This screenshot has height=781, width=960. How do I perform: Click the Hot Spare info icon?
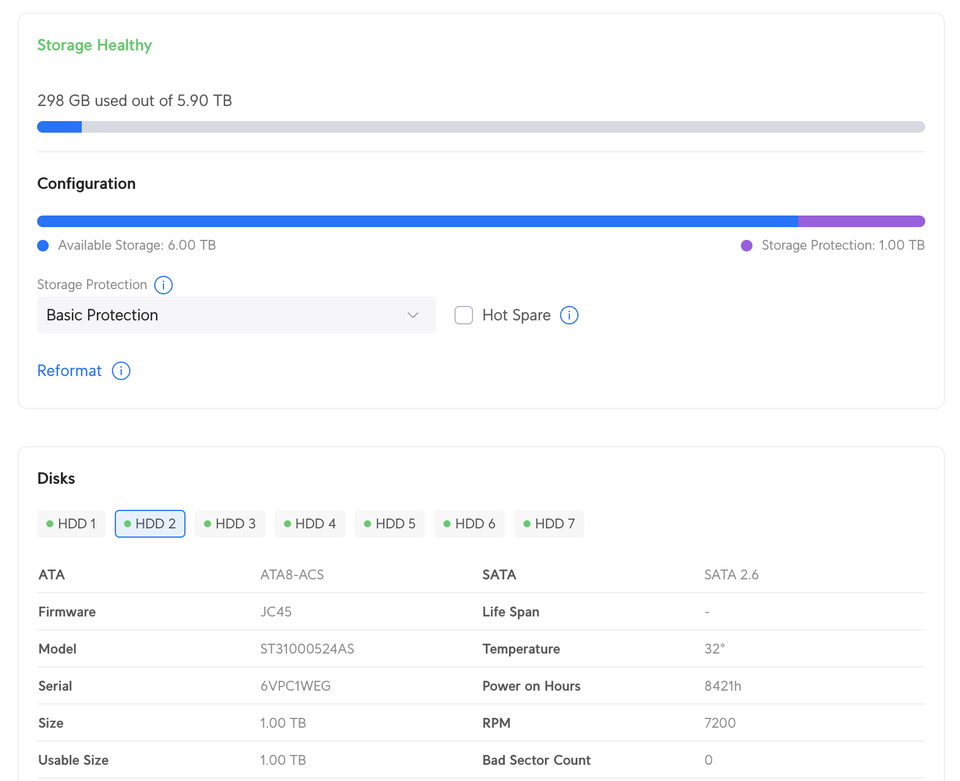[x=569, y=315]
